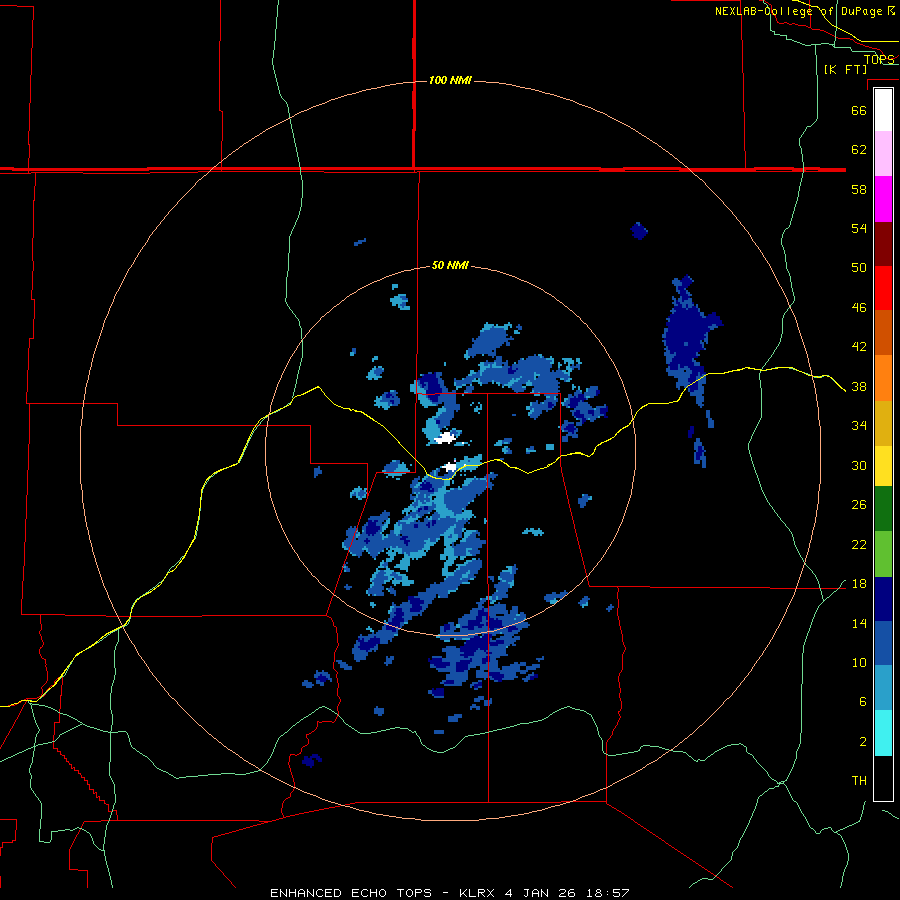Click the light blue 10 legend swatch

coord(883,688)
